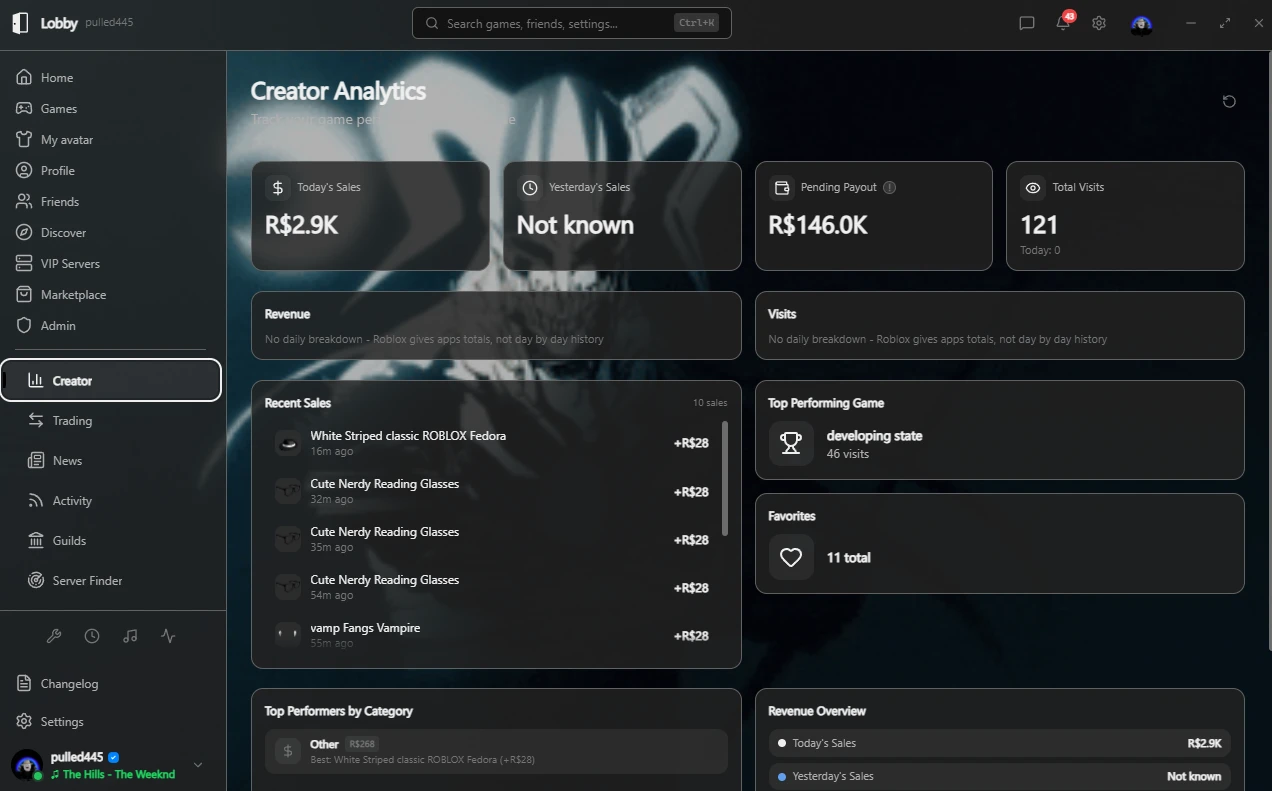This screenshot has width=1272, height=791.
Task: Click the search games input field
Action: [571, 23]
